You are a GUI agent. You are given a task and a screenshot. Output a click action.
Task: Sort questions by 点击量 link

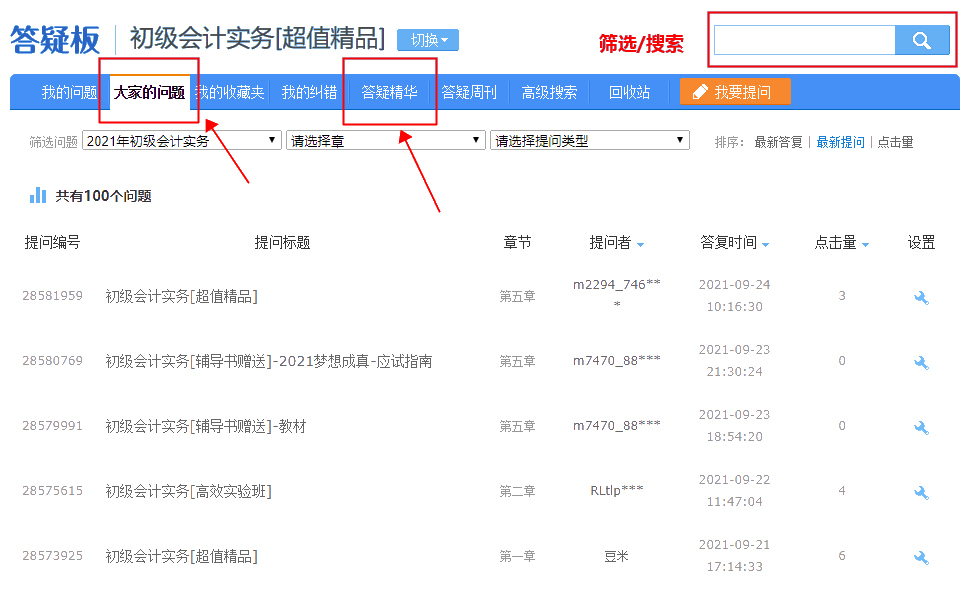pos(895,142)
